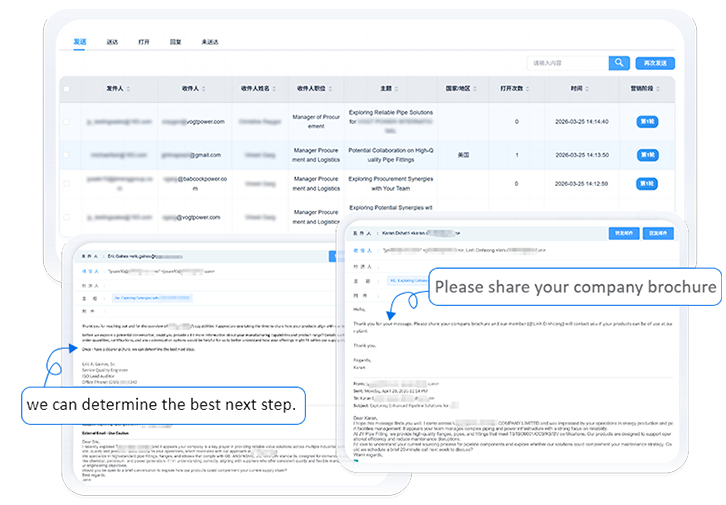Image resolution: width=726 pixels, height=505 pixels.
Task: Sort by the 主题 column arrows
Action: click(x=396, y=88)
